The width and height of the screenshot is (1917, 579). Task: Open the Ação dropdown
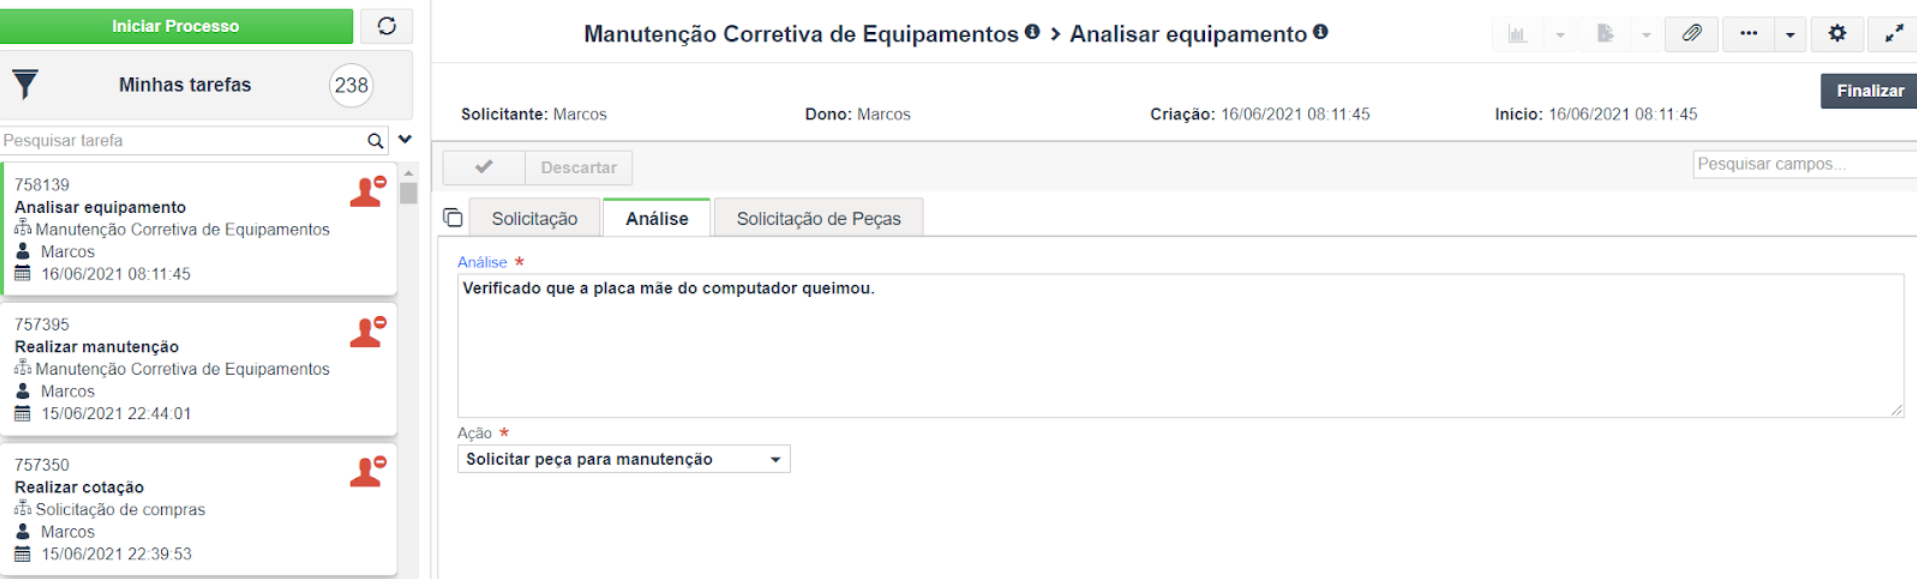coord(623,459)
